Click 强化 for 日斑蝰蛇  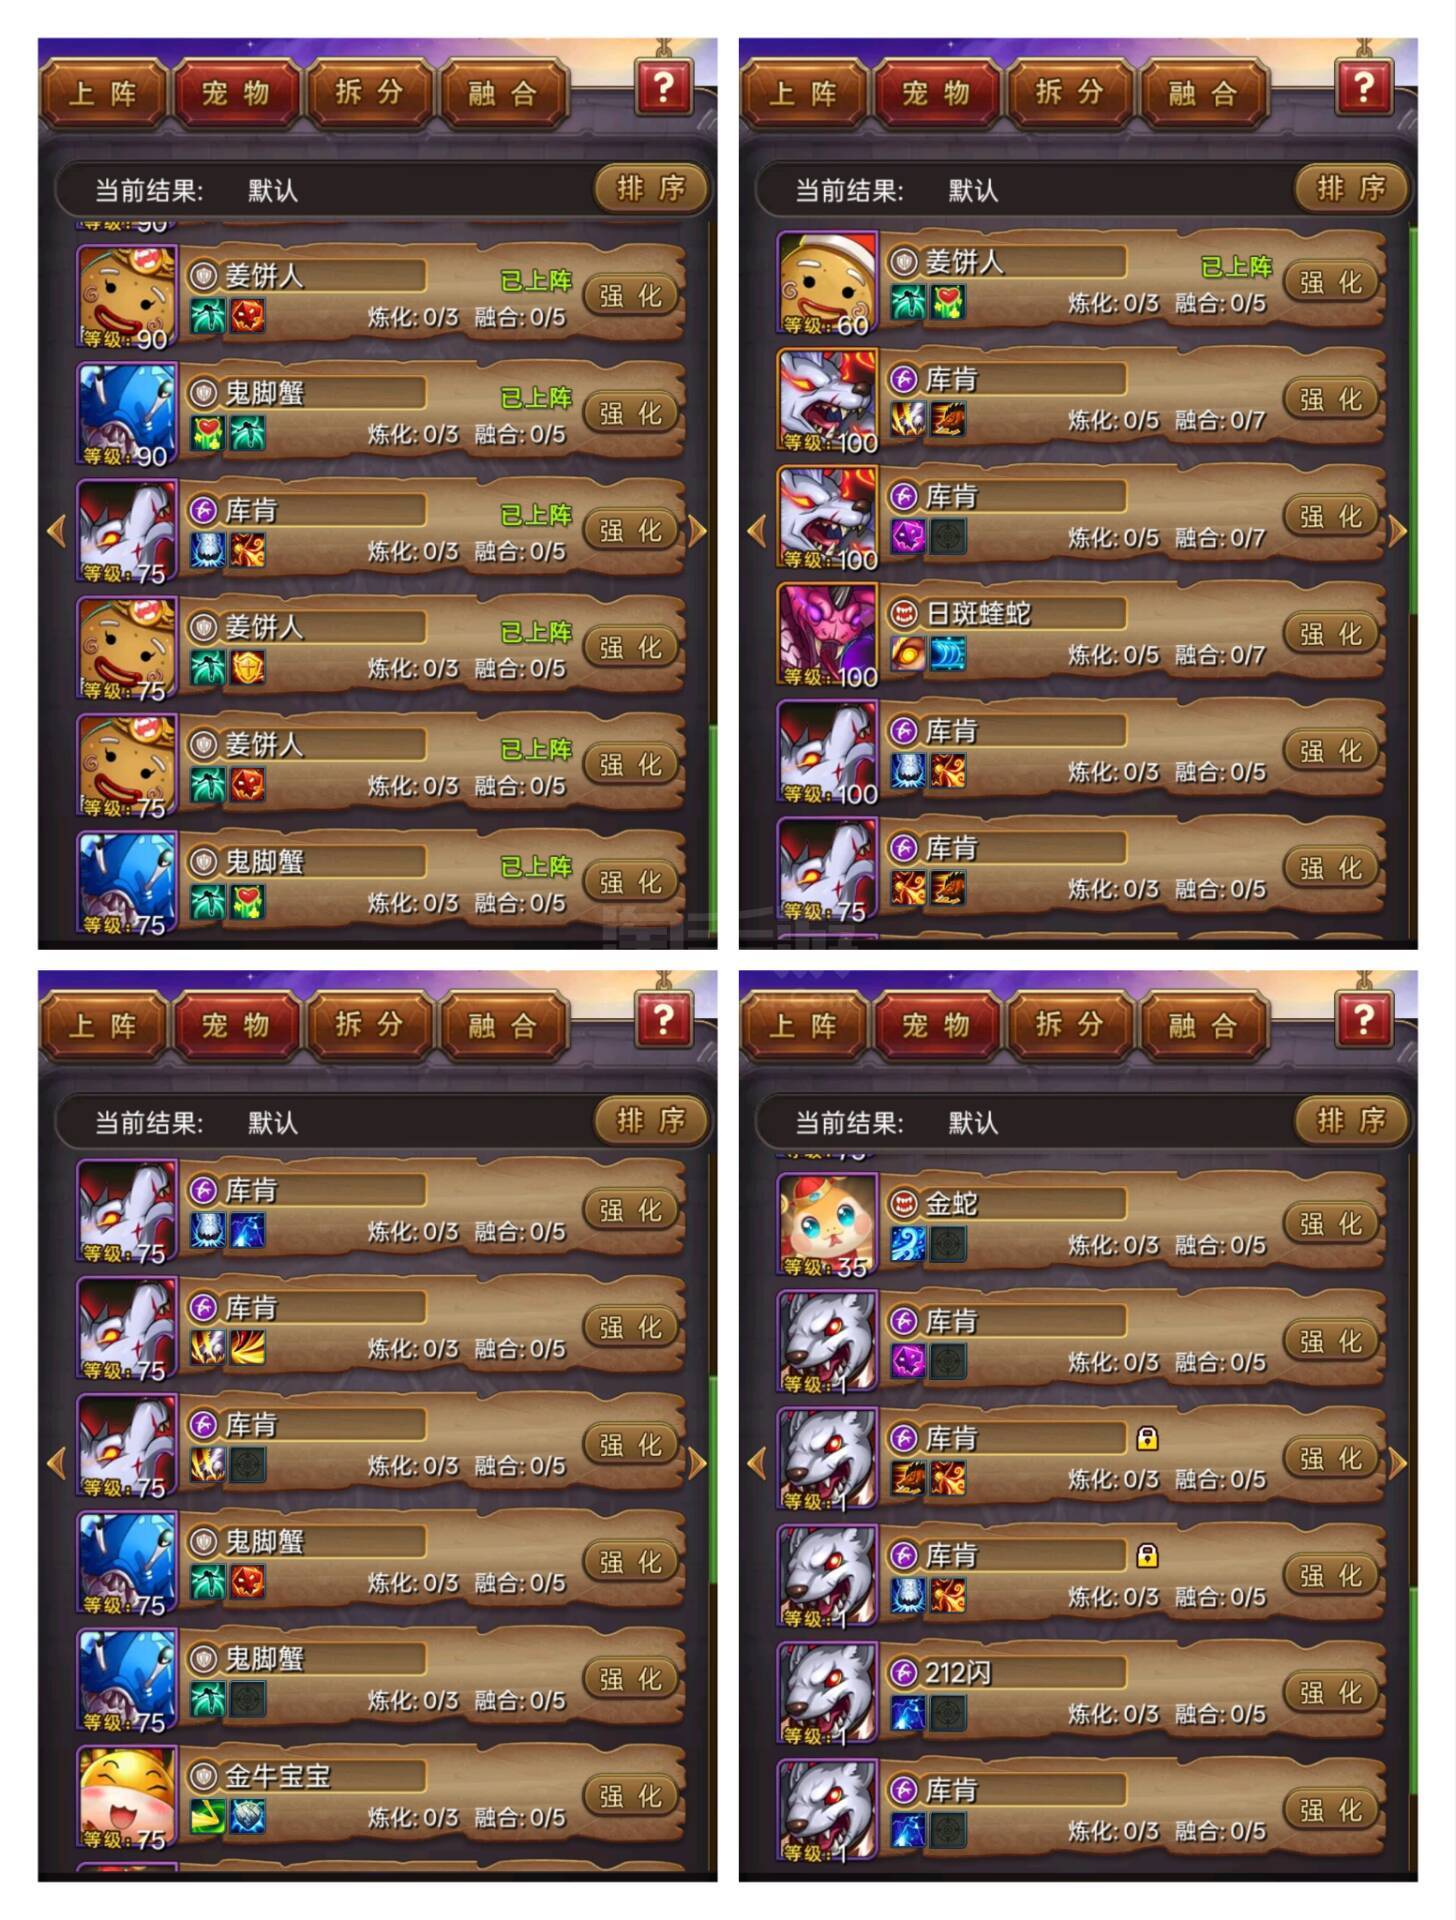point(1331,634)
